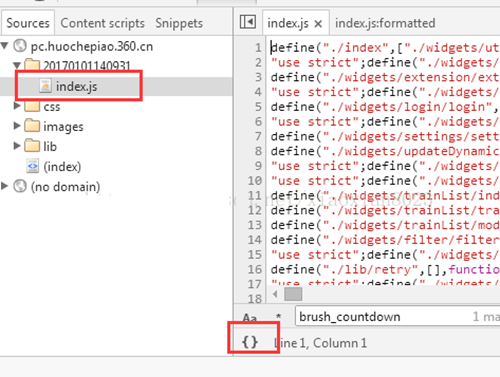Toggle regex .* search option
500x377 pixels.
(x=279, y=316)
